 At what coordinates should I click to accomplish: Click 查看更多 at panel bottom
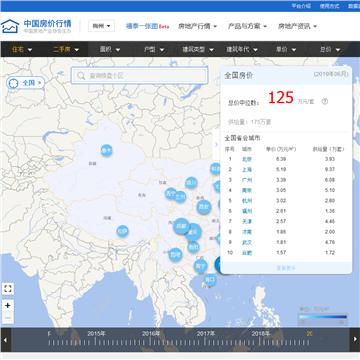pyautogui.click(x=286, y=268)
